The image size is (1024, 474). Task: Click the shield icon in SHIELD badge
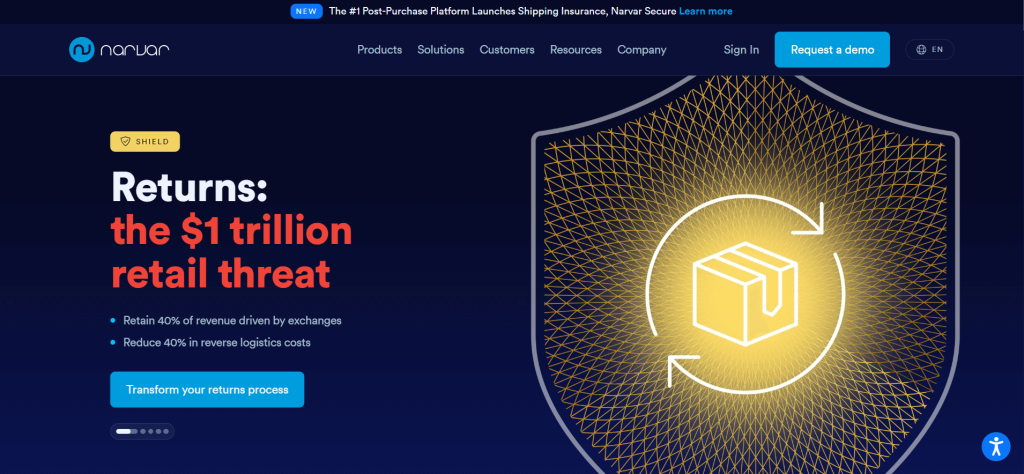125,142
